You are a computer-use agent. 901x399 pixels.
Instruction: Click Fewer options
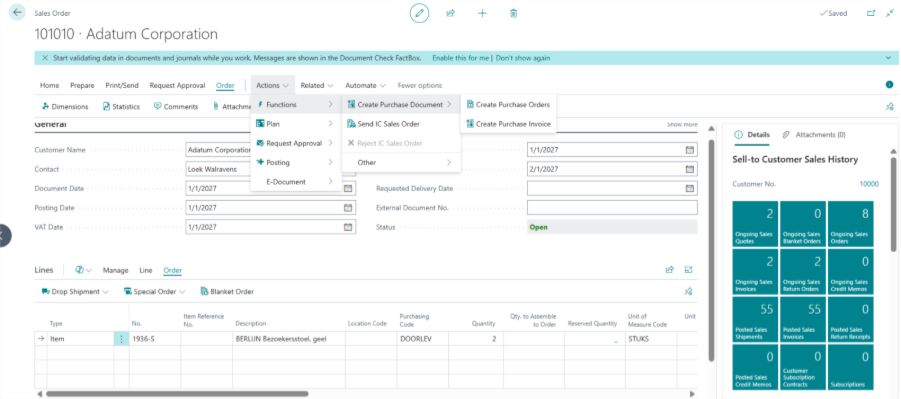(x=420, y=85)
